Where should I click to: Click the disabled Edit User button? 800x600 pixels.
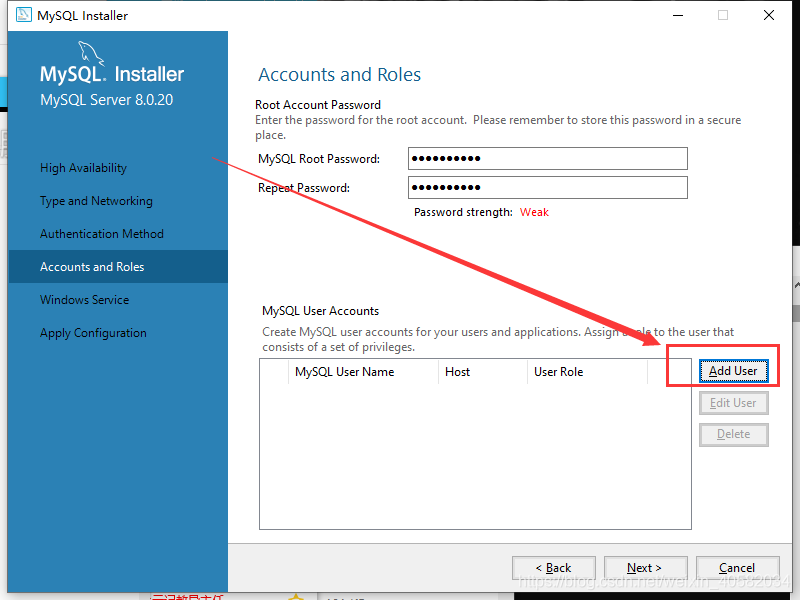(x=733, y=403)
